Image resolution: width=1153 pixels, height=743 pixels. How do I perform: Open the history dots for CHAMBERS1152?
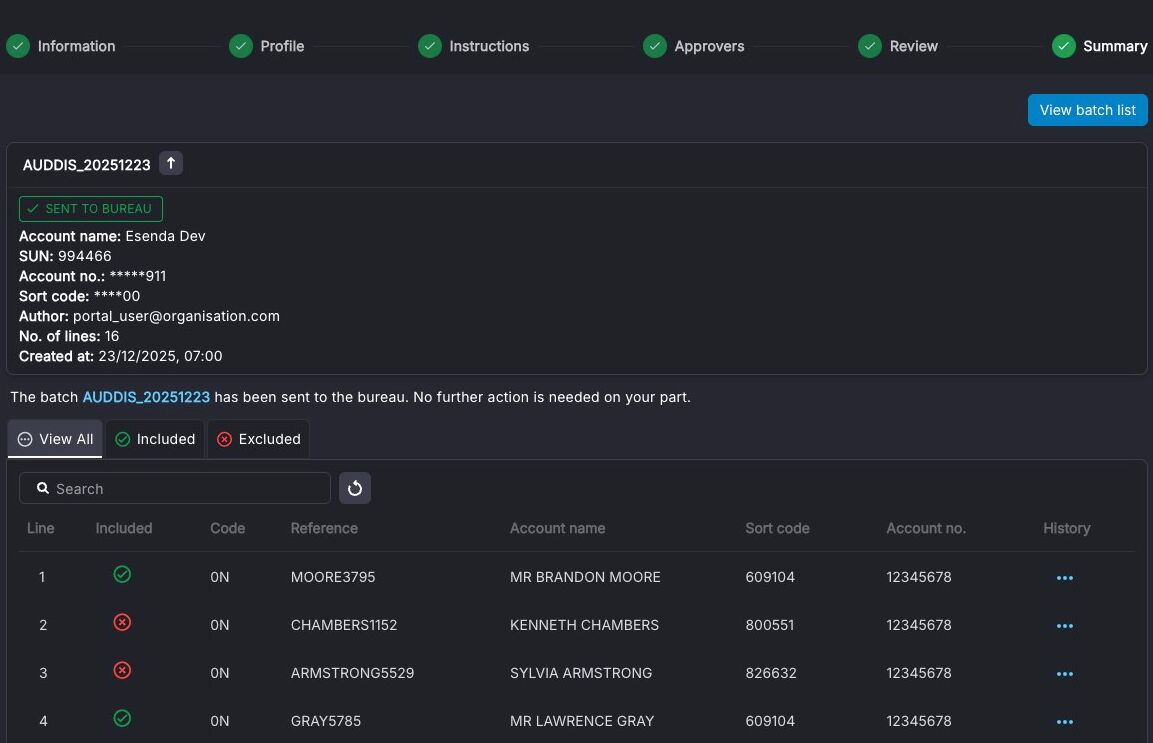pos(1064,625)
